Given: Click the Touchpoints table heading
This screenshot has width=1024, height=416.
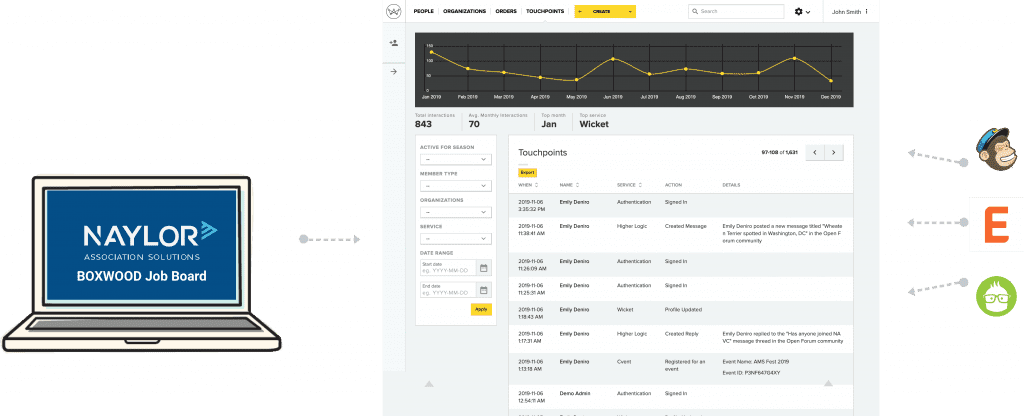Looking at the screenshot, I should pyautogui.click(x=543, y=152).
